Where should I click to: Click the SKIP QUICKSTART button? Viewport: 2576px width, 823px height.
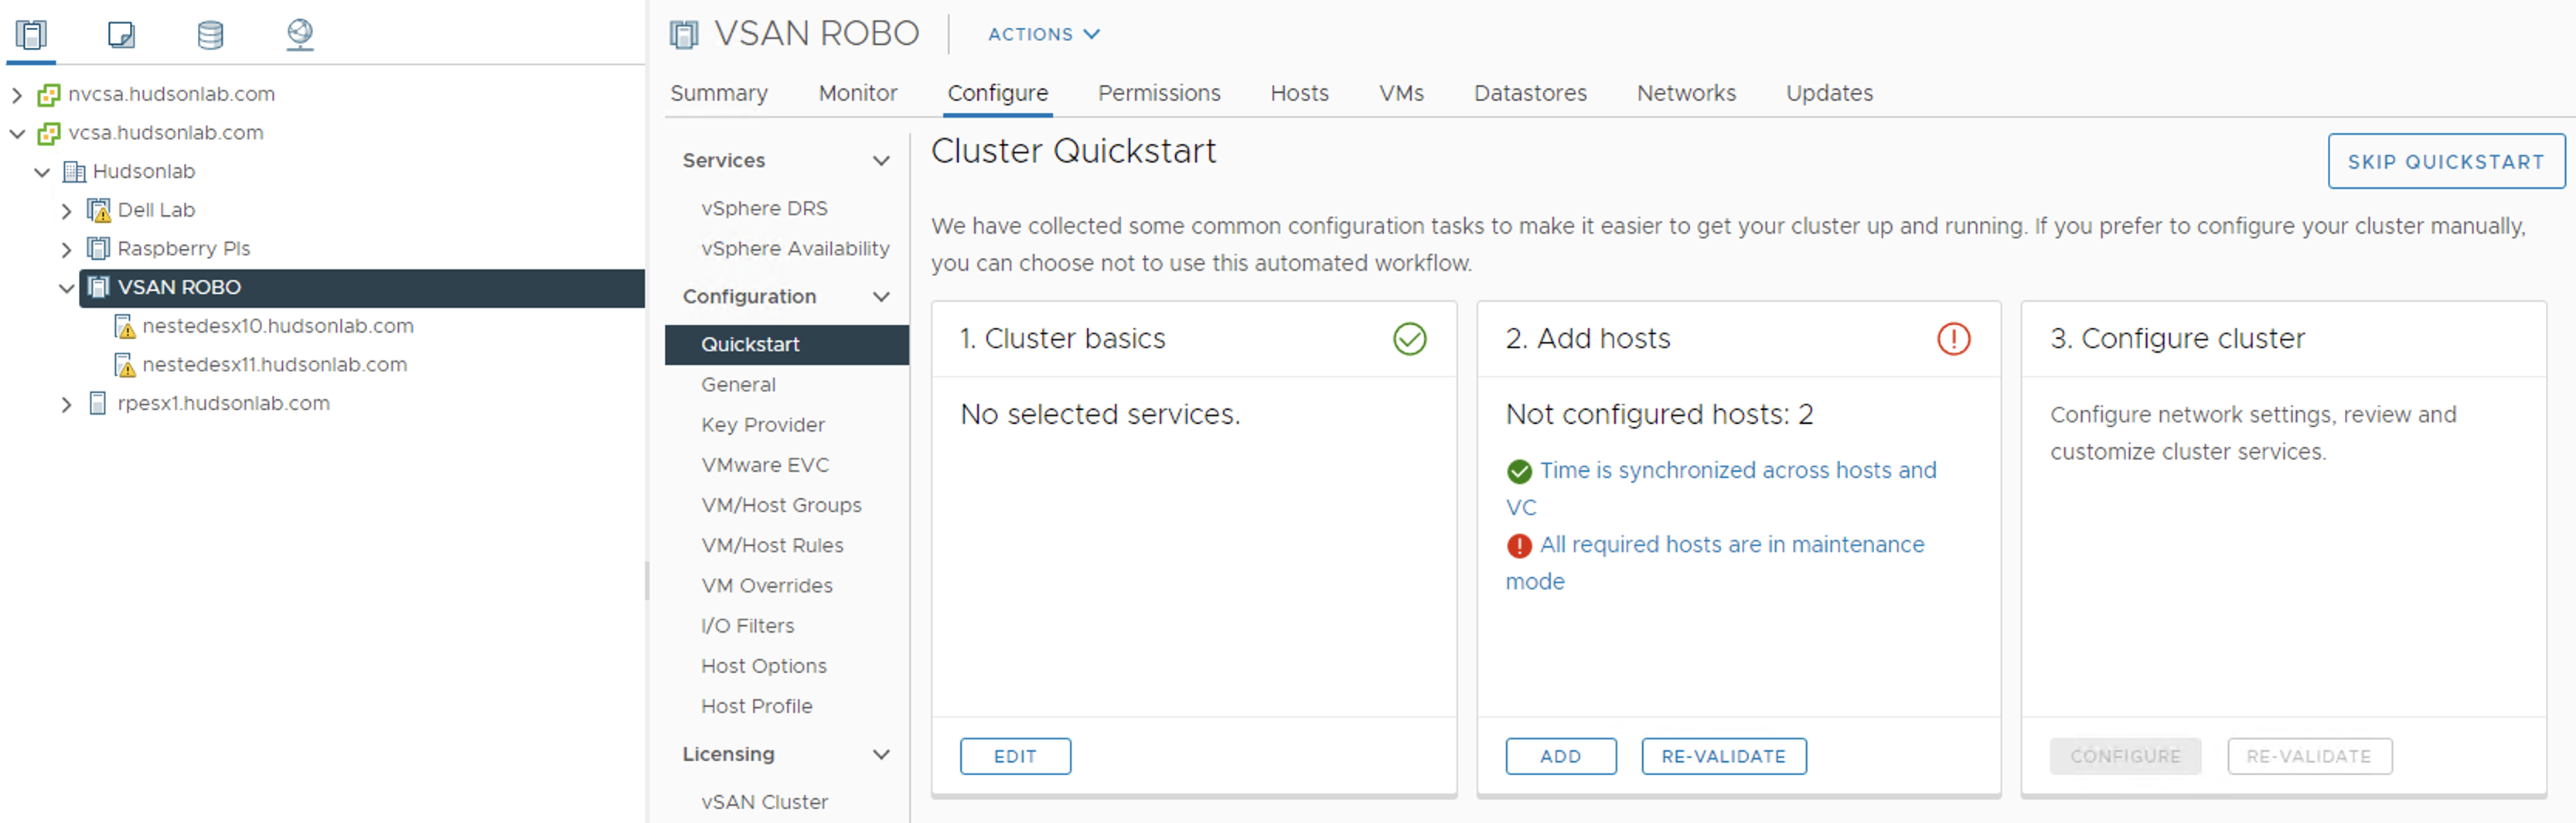[x=2445, y=162]
